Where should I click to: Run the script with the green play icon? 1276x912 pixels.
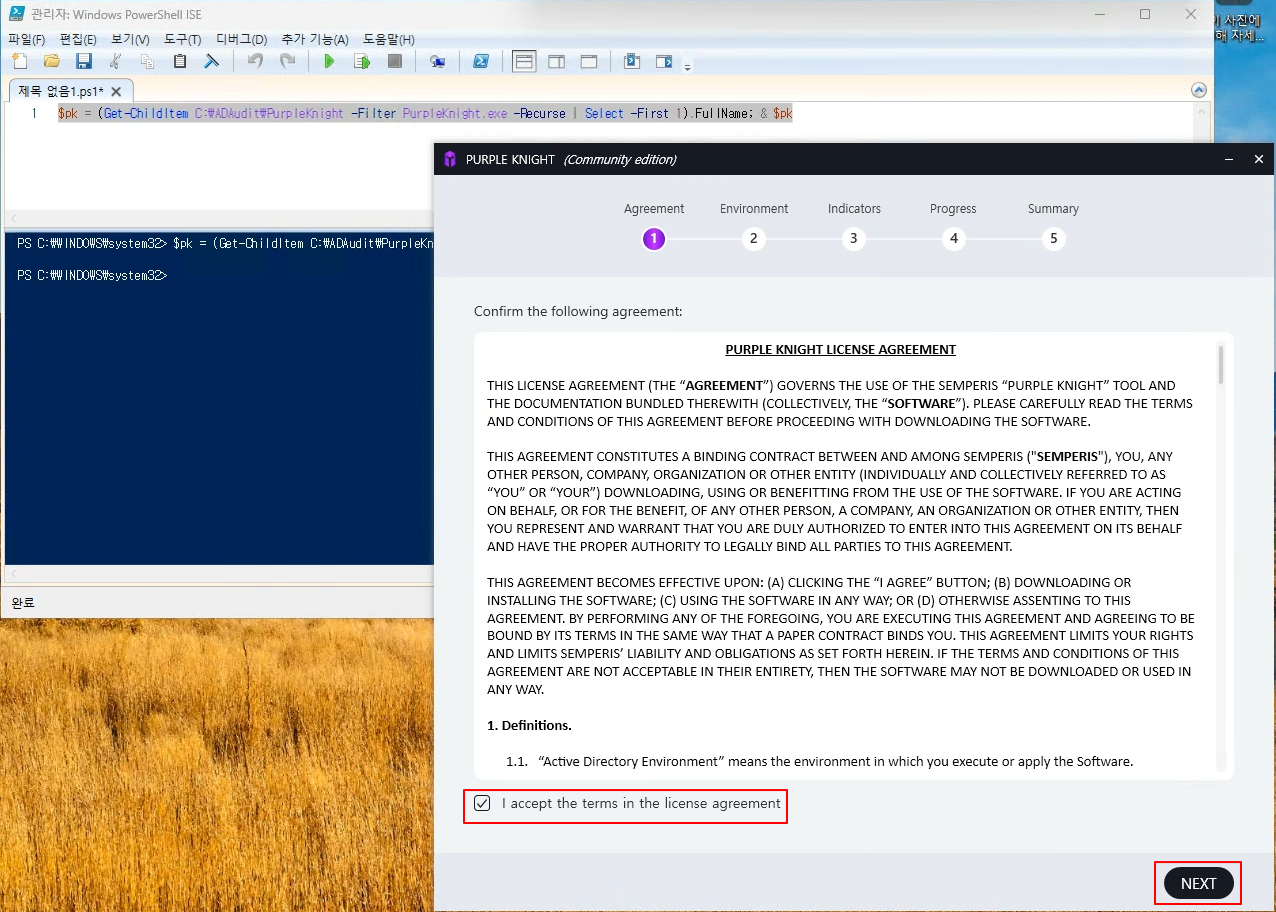[329, 61]
